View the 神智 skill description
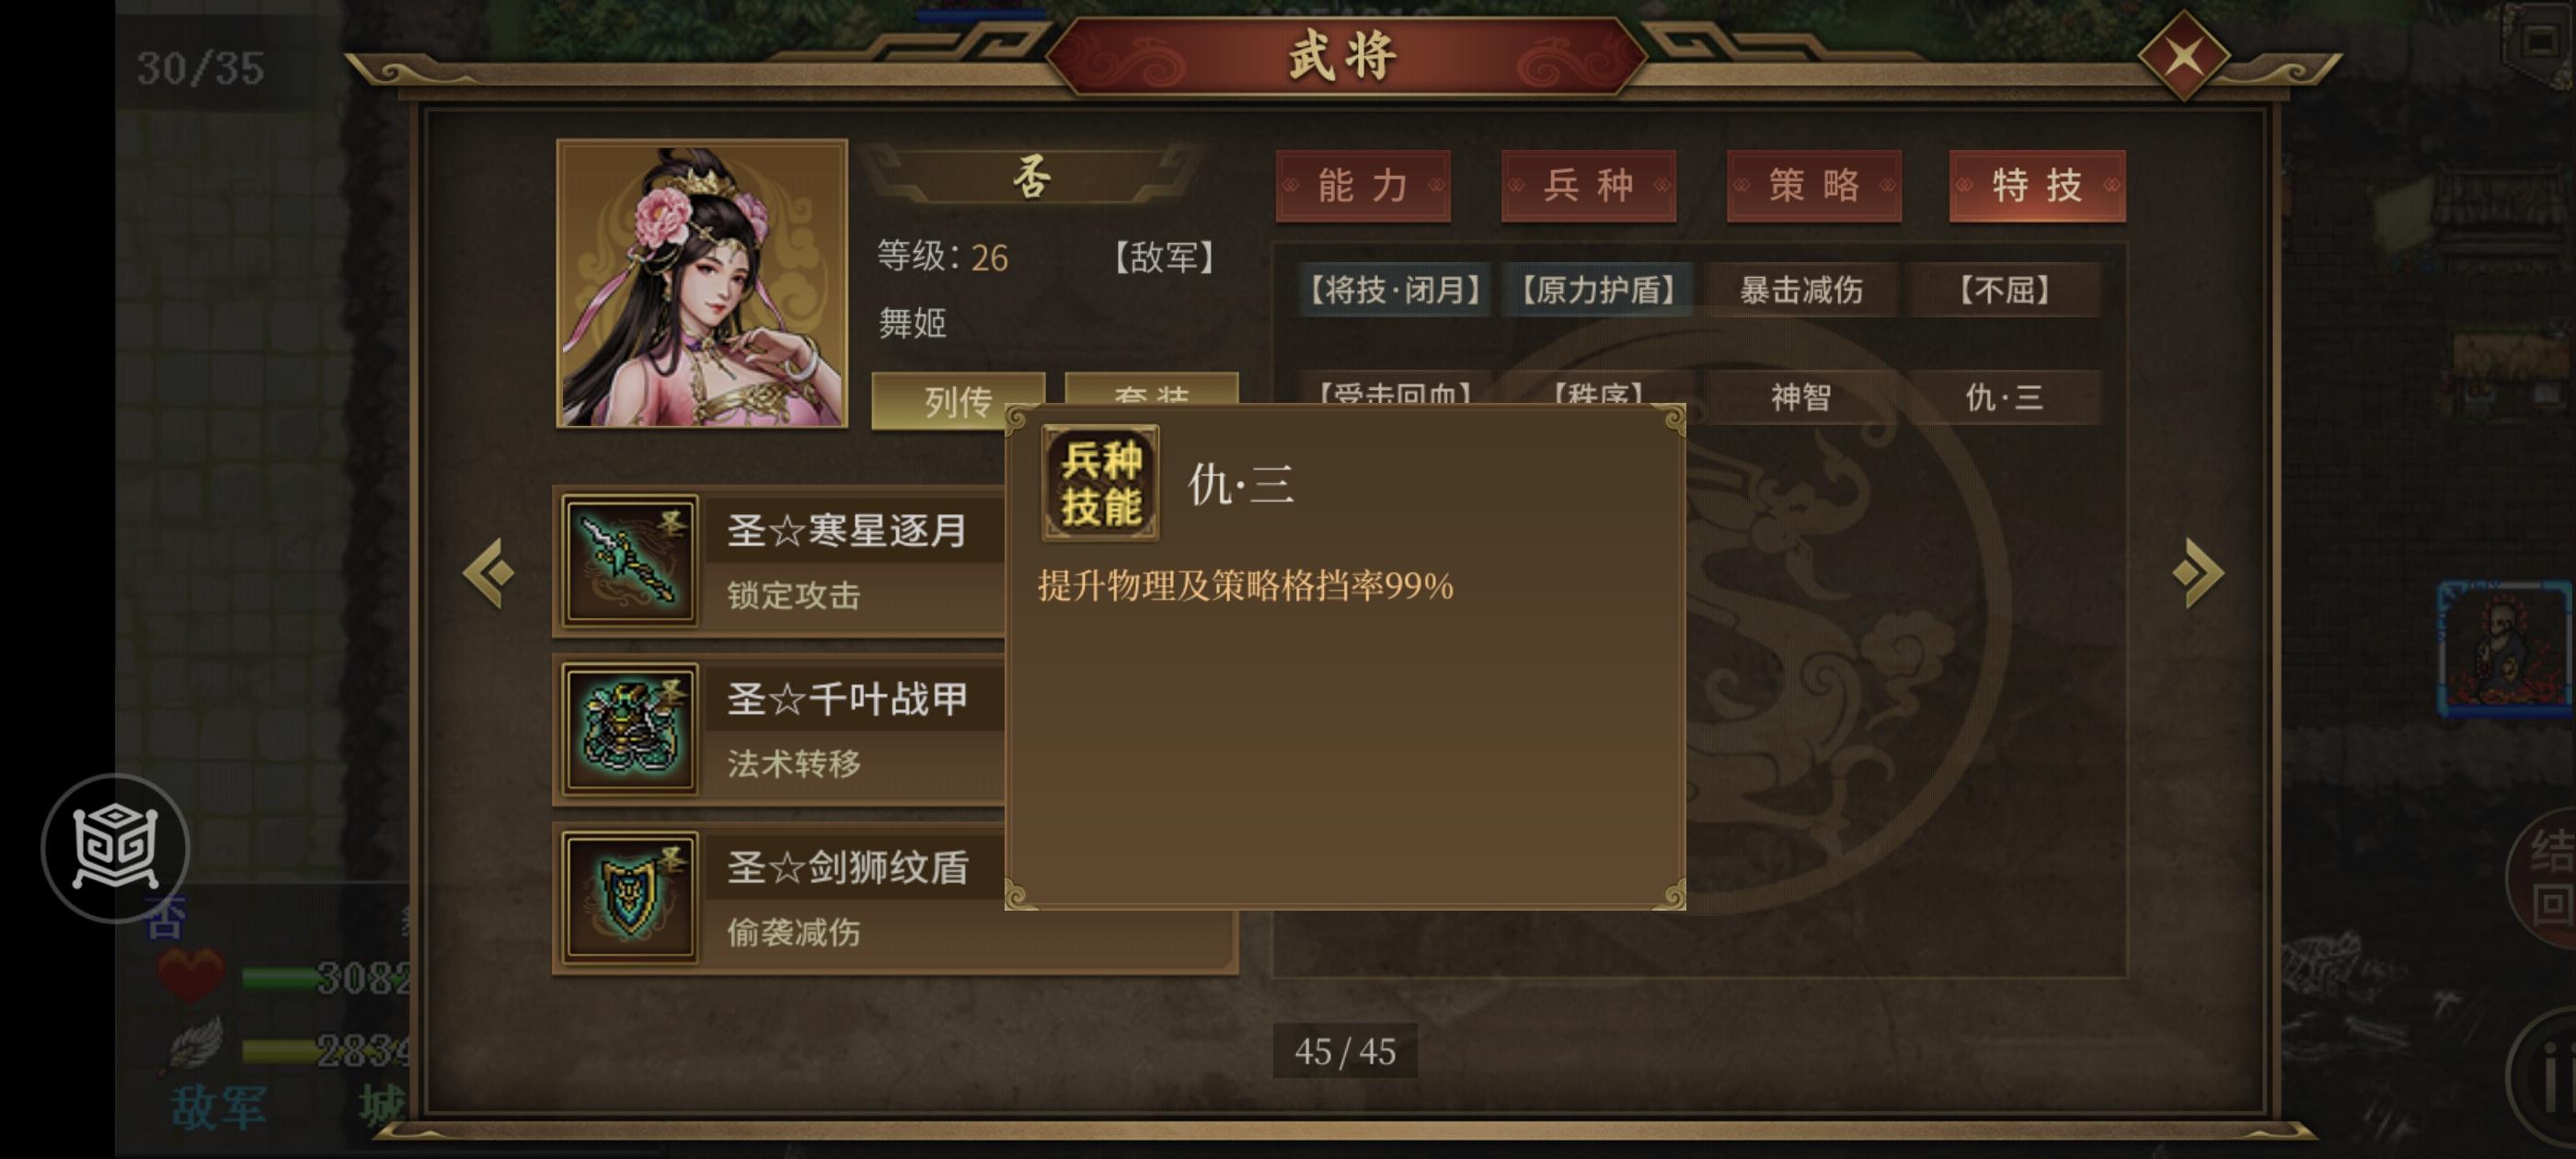Image resolution: width=2576 pixels, height=1159 pixels. click(x=1801, y=398)
